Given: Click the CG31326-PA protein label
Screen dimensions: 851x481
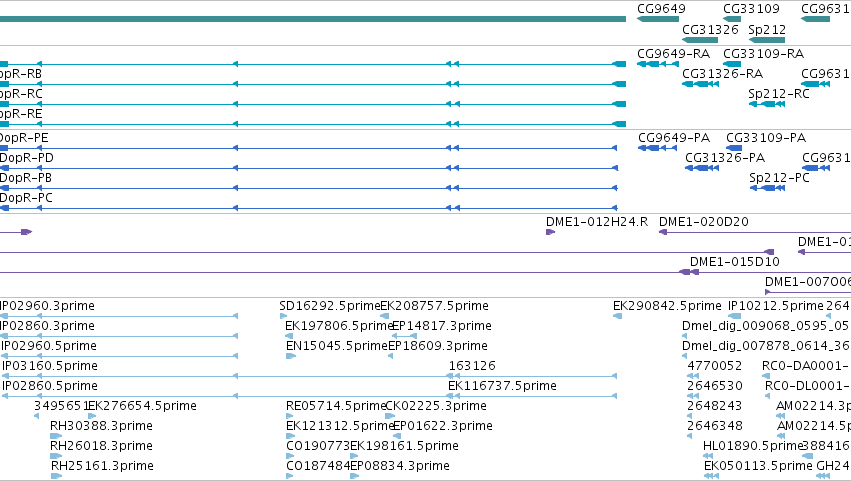Looking at the screenshot, I should pyautogui.click(x=725, y=157).
